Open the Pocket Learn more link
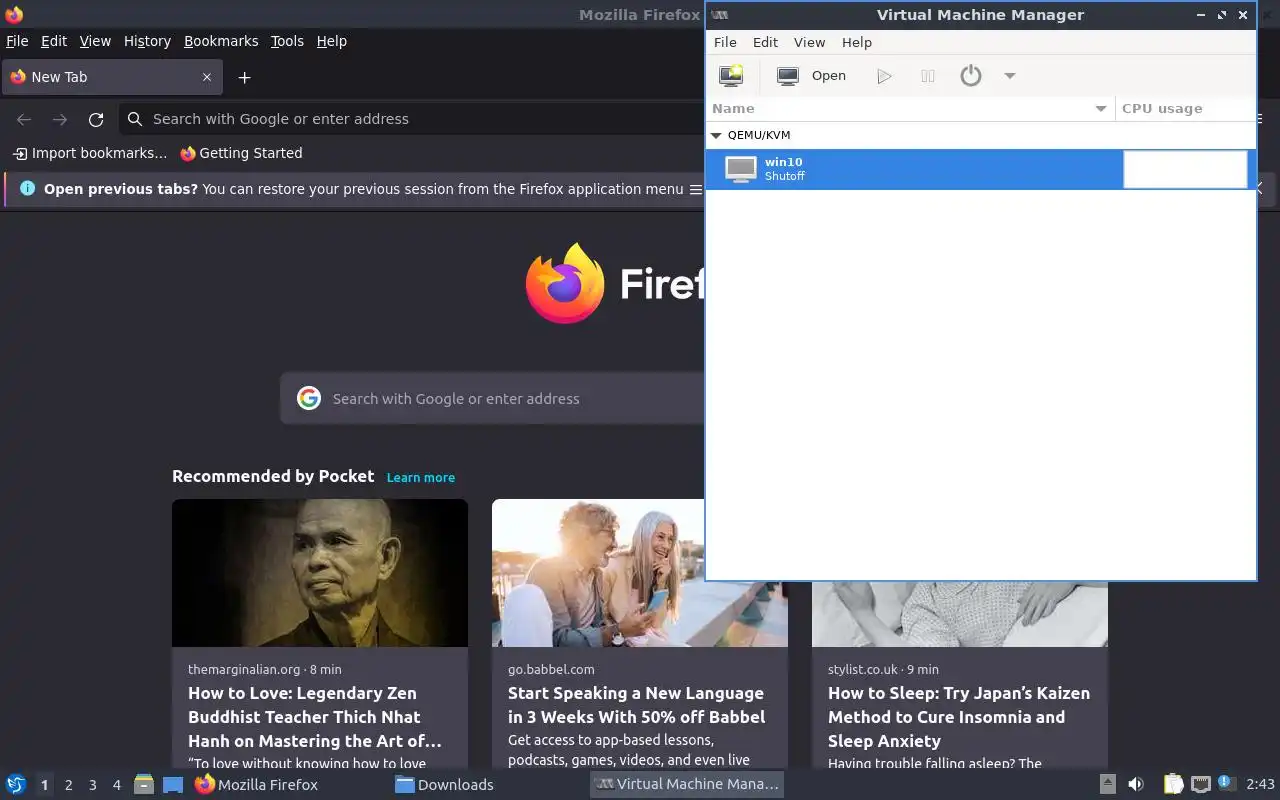 [421, 477]
